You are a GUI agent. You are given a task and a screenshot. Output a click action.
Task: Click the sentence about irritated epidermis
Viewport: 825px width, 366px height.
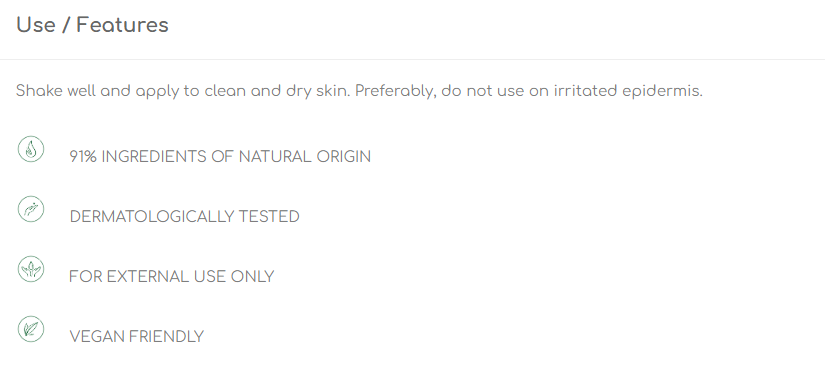pyautogui.click(x=529, y=91)
